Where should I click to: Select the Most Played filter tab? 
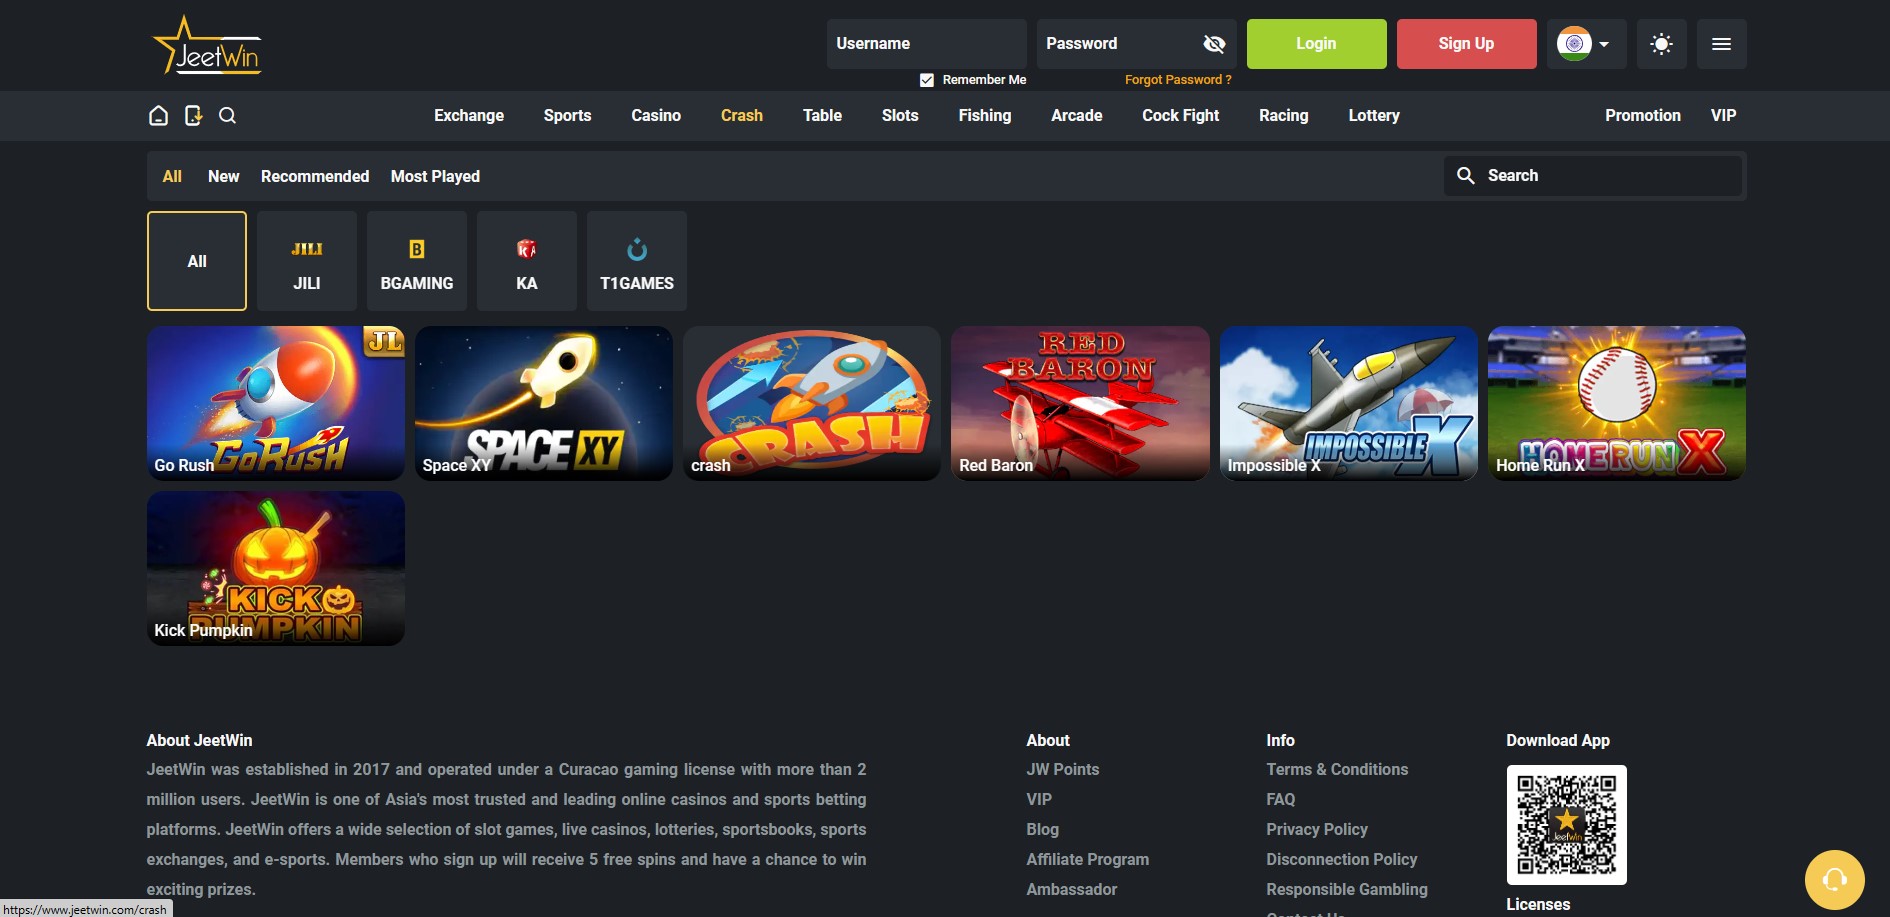point(435,176)
